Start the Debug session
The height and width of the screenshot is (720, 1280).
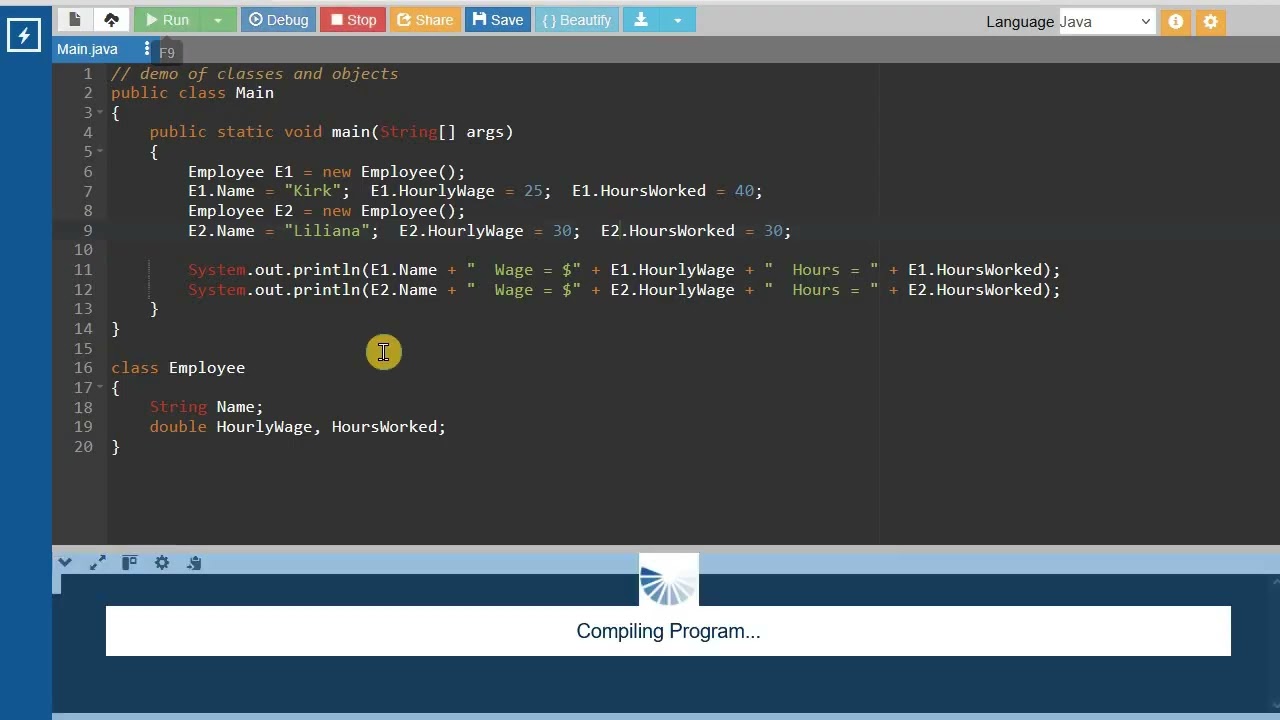click(278, 19)
